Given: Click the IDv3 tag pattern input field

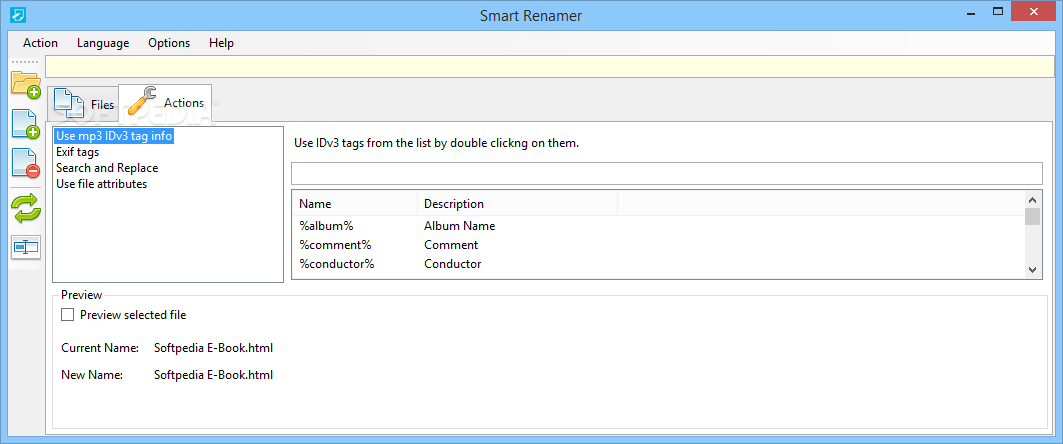Looking at the screenshot, I should click(x=666, y=174).
